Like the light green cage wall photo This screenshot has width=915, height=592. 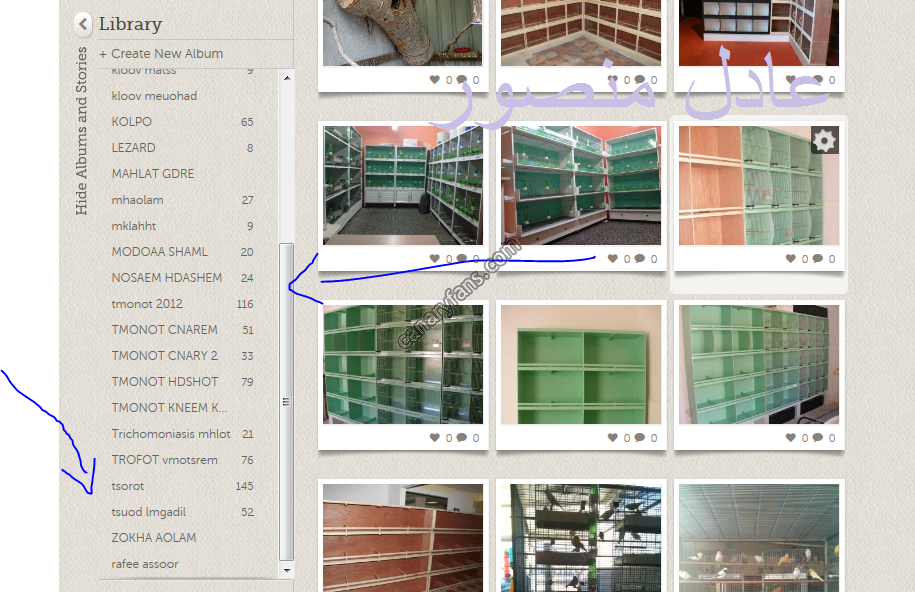[x=791, y=437]
